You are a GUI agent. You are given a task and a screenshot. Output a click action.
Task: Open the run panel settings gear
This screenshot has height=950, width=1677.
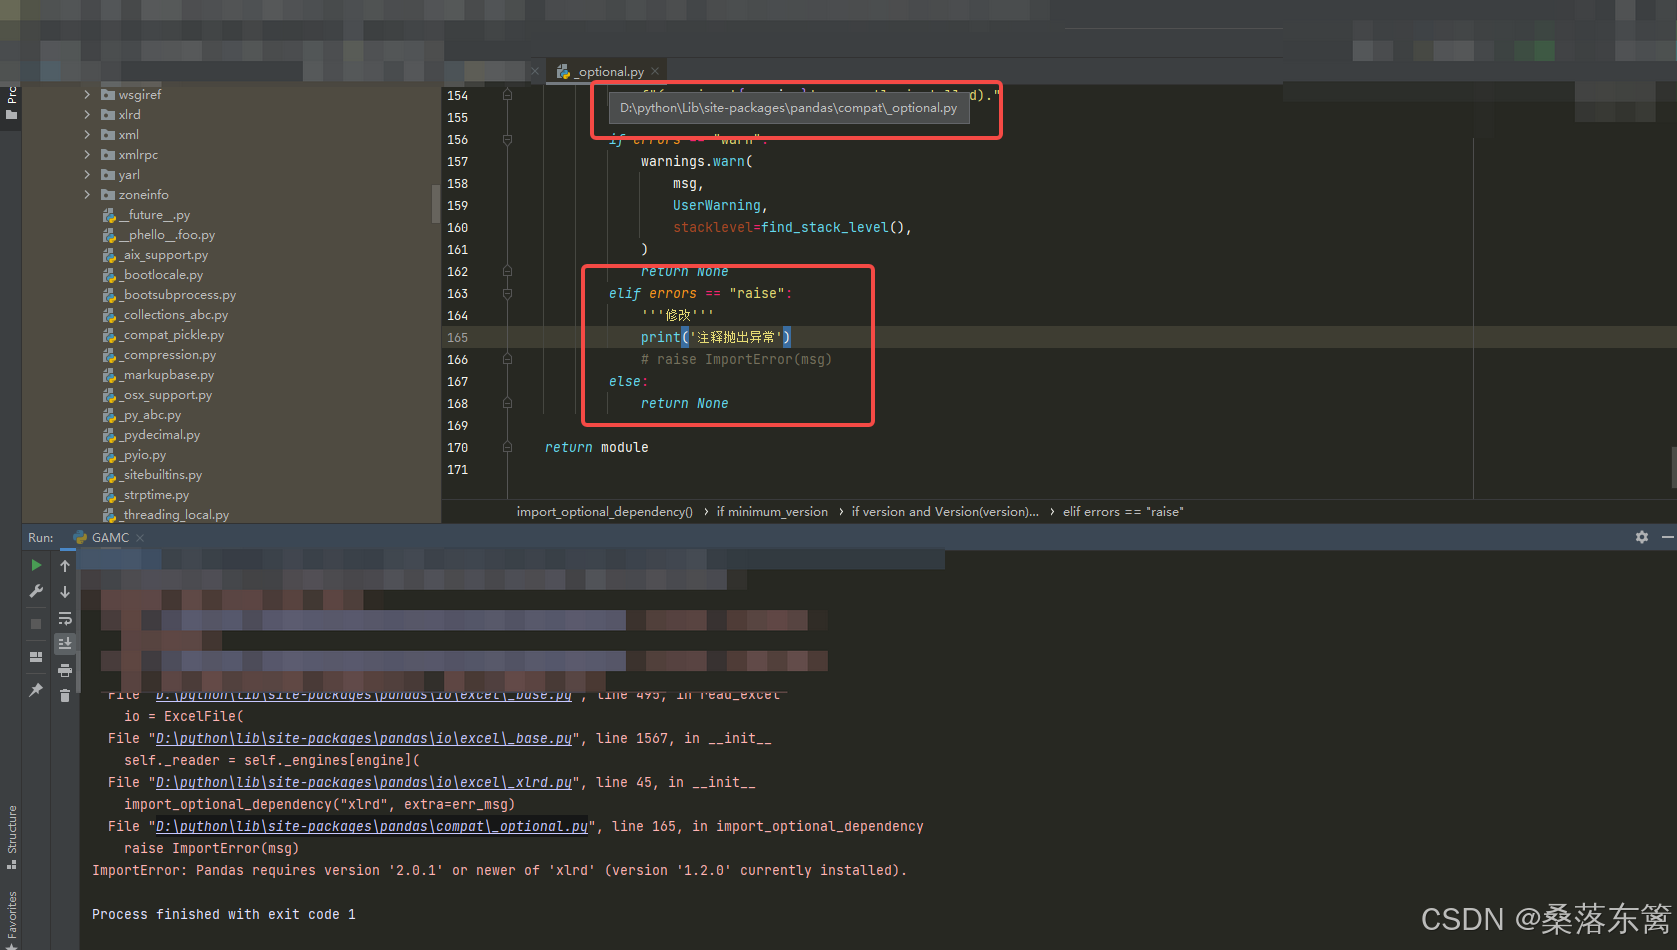coord(1641,537)
